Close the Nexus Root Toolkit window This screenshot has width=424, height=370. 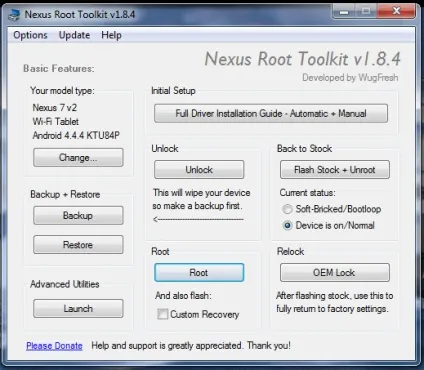(396, 12)
